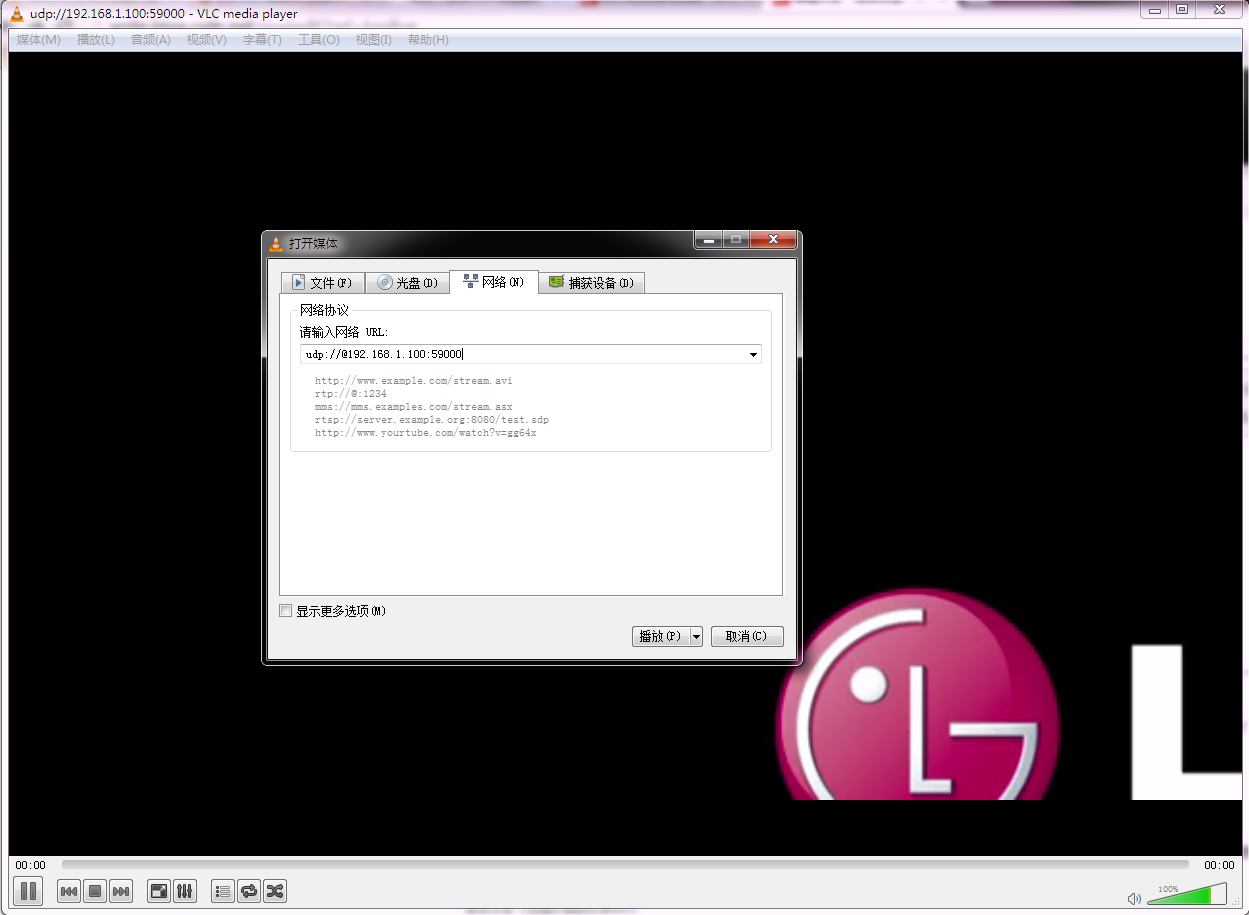Close the 打开媒体 dialog

tap(774, 240)
